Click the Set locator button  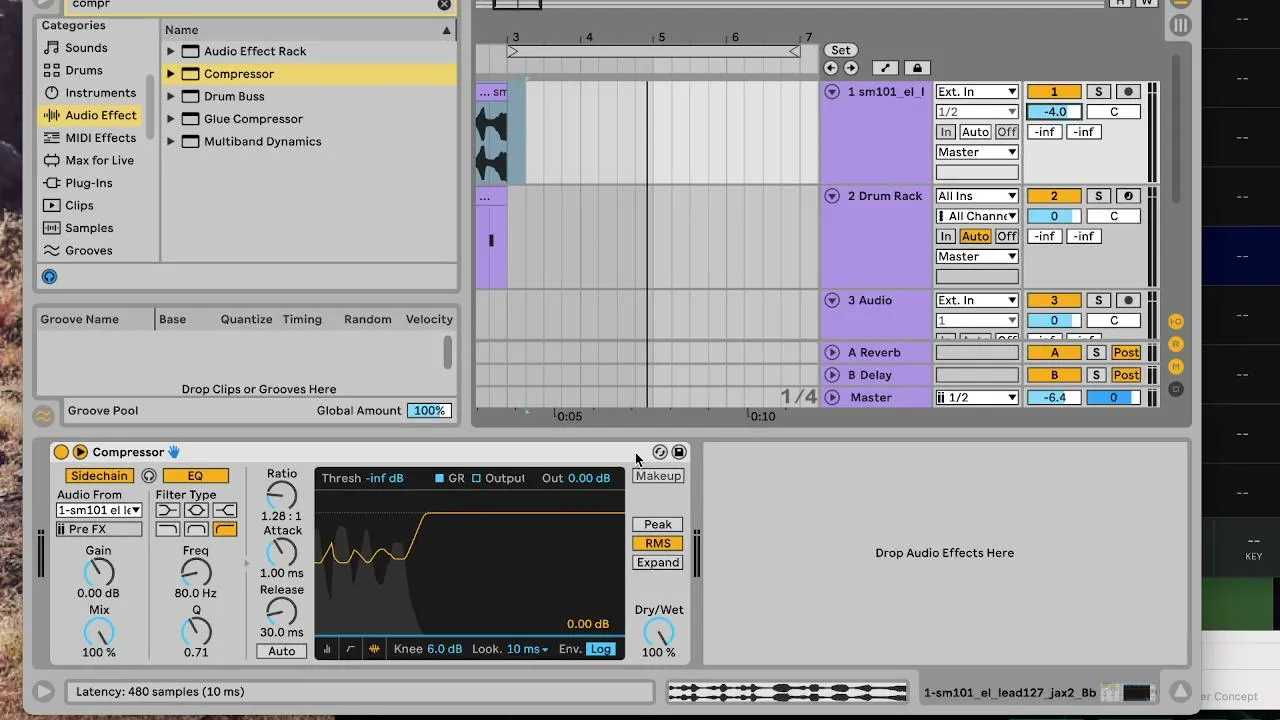(841, 50)
